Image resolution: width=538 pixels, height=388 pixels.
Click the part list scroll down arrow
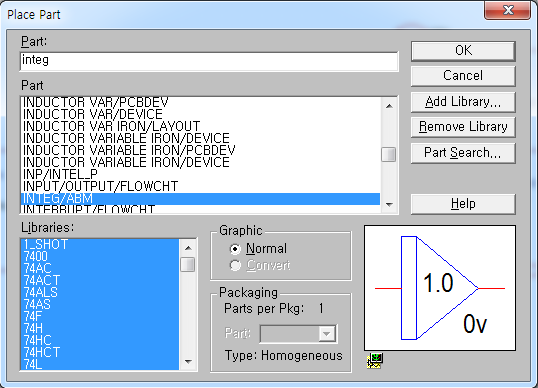point(389,204)
